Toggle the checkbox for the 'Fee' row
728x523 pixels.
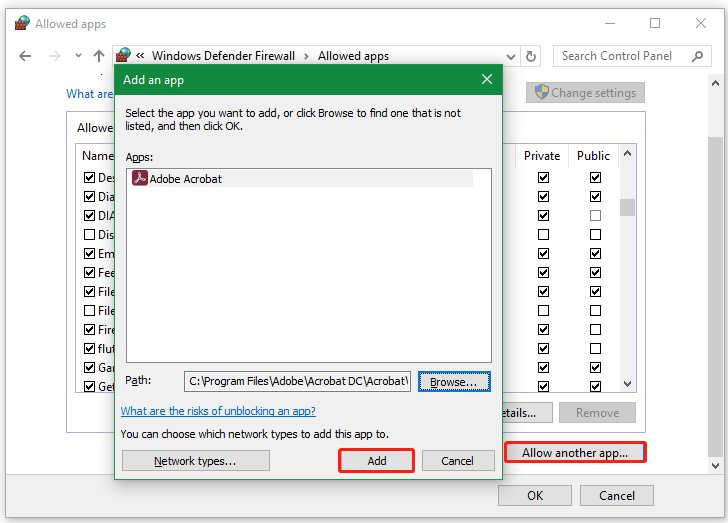tap(90, 273)
